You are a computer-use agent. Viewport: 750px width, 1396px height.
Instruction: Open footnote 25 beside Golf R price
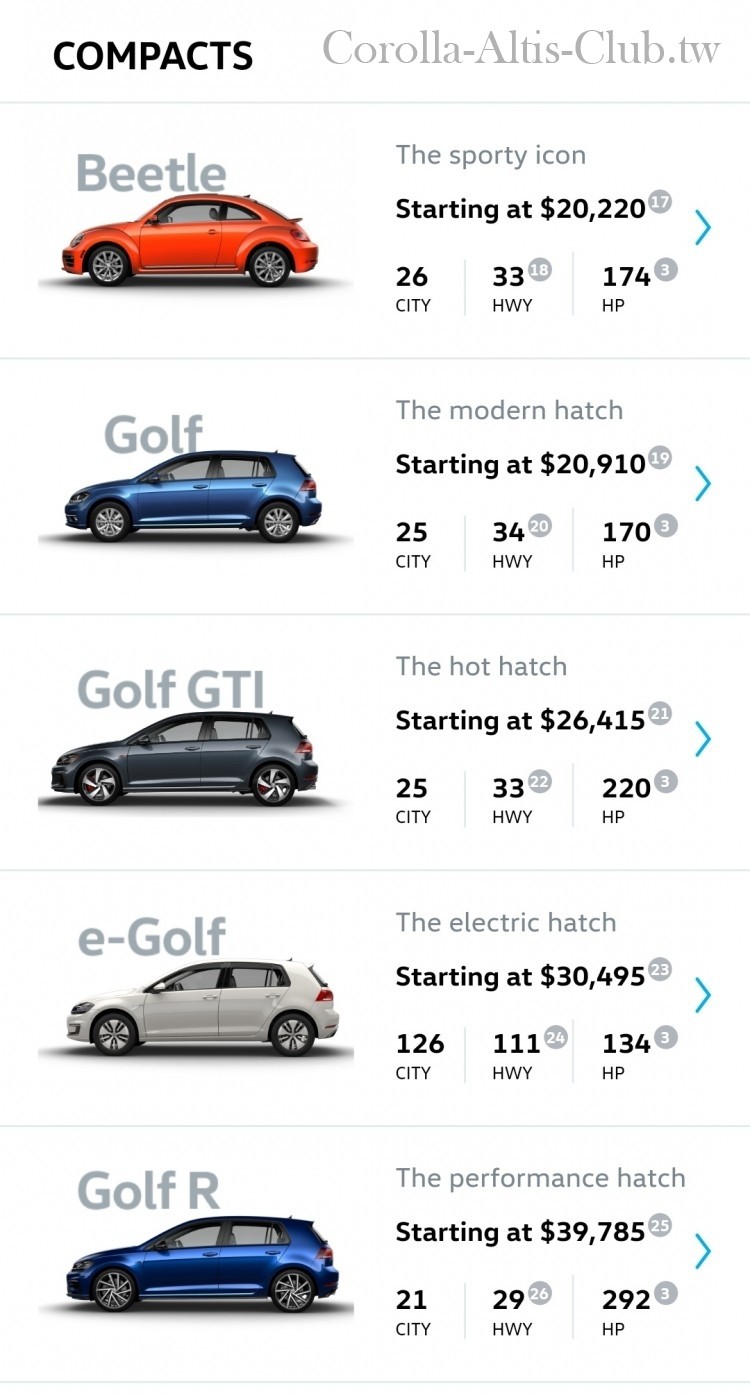pos(660,1225)
